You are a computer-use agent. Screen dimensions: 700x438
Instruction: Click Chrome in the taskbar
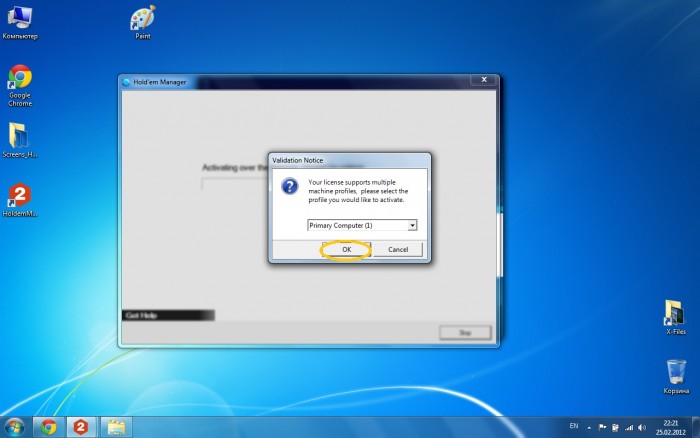[x=49, y=427]
